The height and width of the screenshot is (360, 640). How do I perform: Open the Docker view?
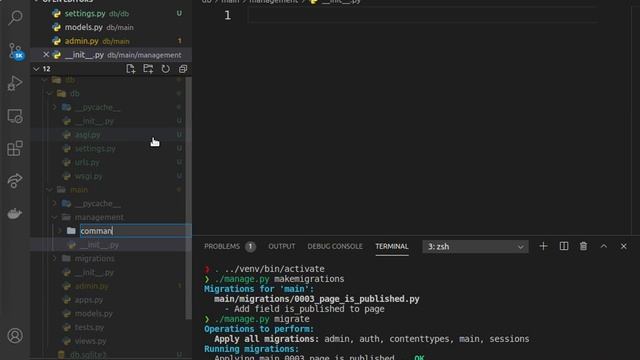15,213
